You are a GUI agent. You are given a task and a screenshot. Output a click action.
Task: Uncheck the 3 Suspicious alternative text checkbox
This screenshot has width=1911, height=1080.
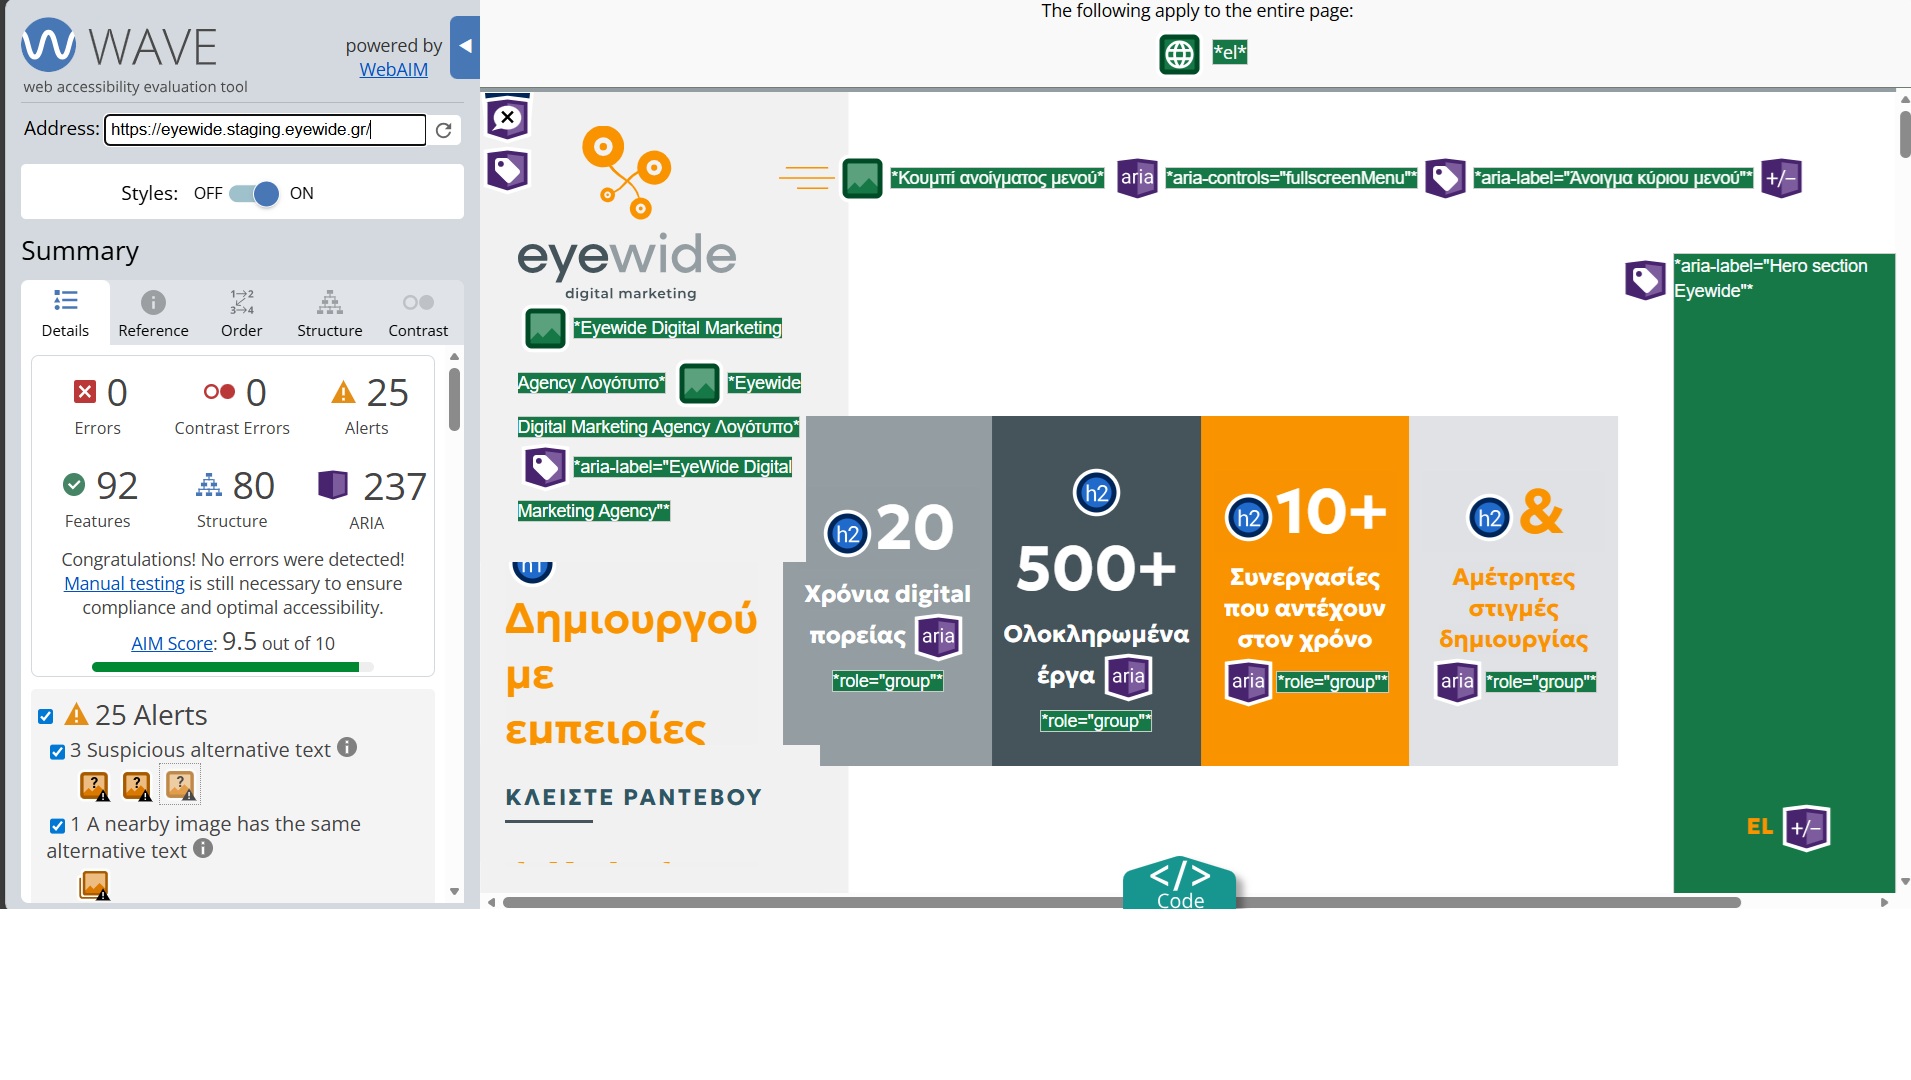58,751
